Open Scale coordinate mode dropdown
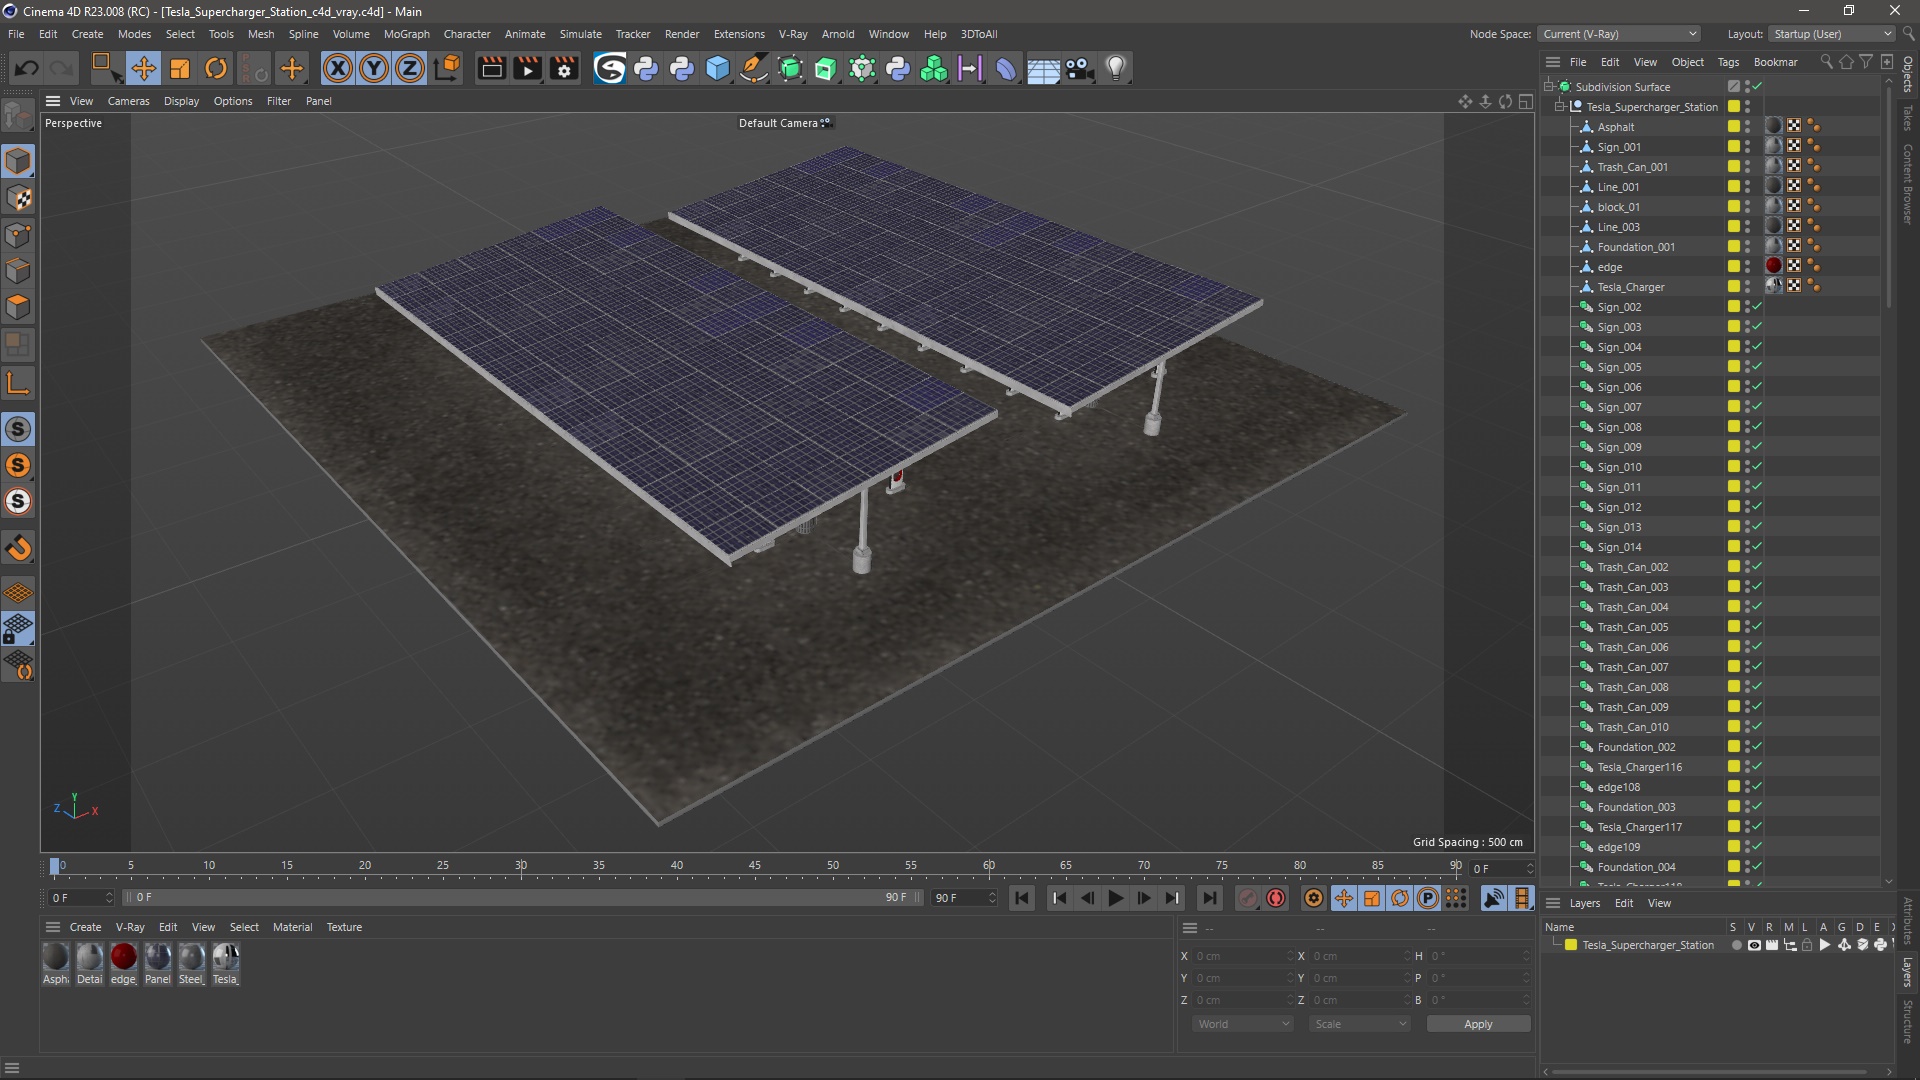1920x1080 pixels. [1360, 1024]
